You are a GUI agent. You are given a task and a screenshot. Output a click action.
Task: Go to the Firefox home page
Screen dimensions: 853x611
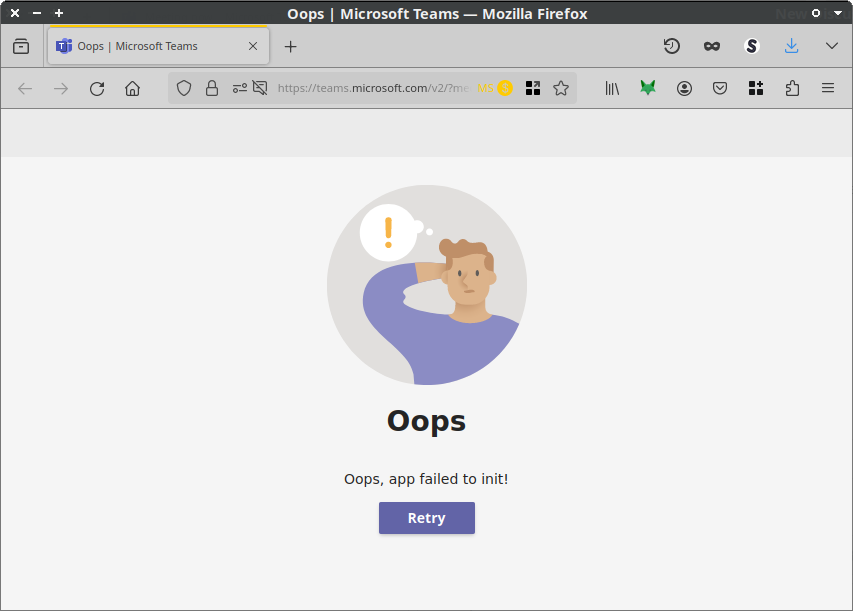[x=132, y=88]
